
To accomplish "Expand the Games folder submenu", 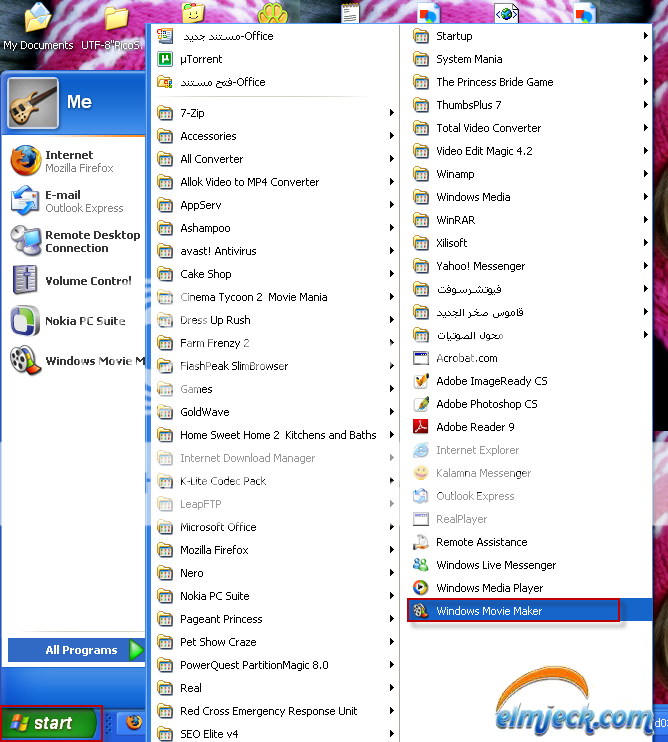I will [276, 389].
